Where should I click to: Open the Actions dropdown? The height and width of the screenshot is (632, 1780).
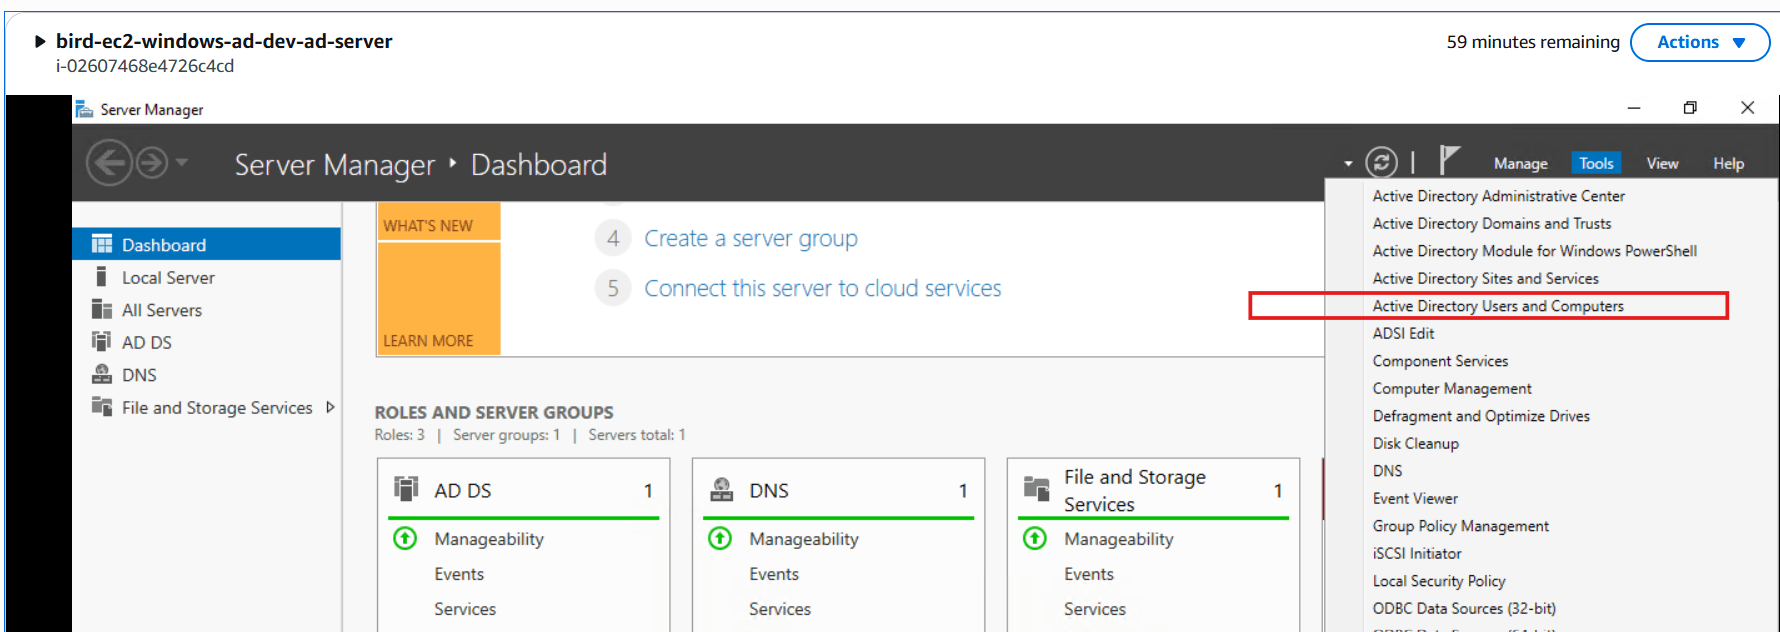1700,42
